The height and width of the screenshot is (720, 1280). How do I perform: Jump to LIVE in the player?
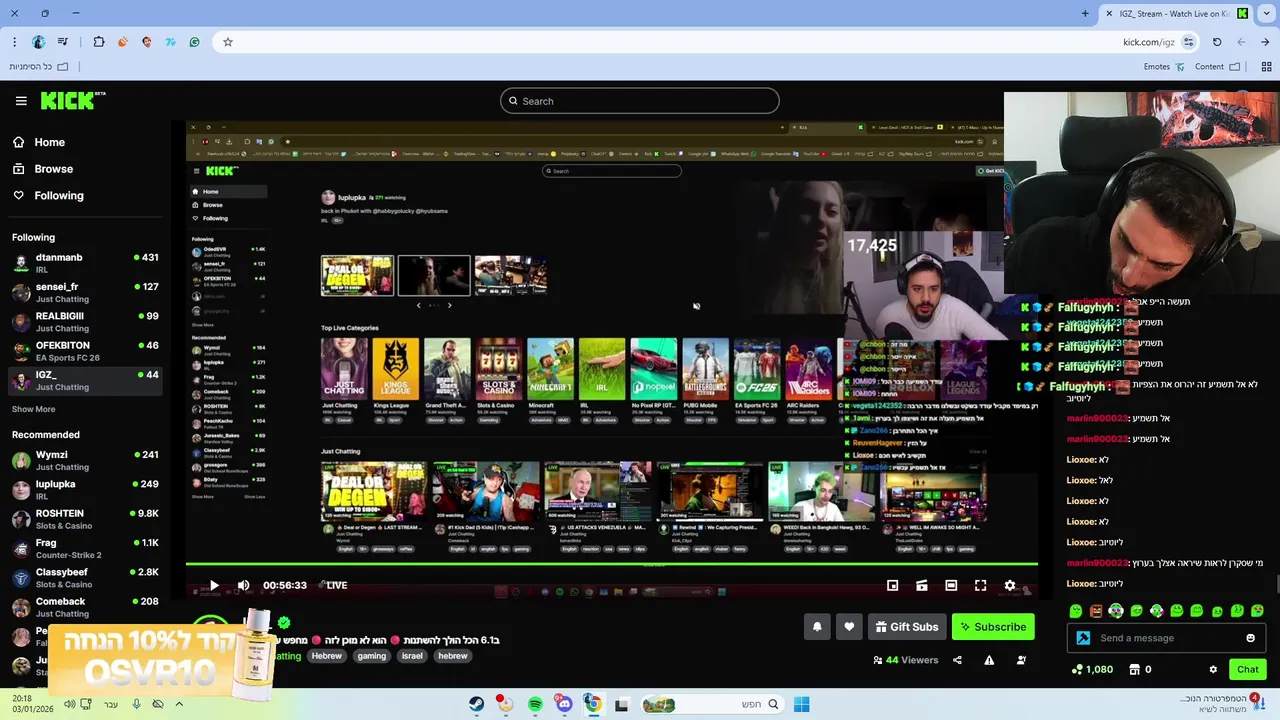click(x=337, y=585)
